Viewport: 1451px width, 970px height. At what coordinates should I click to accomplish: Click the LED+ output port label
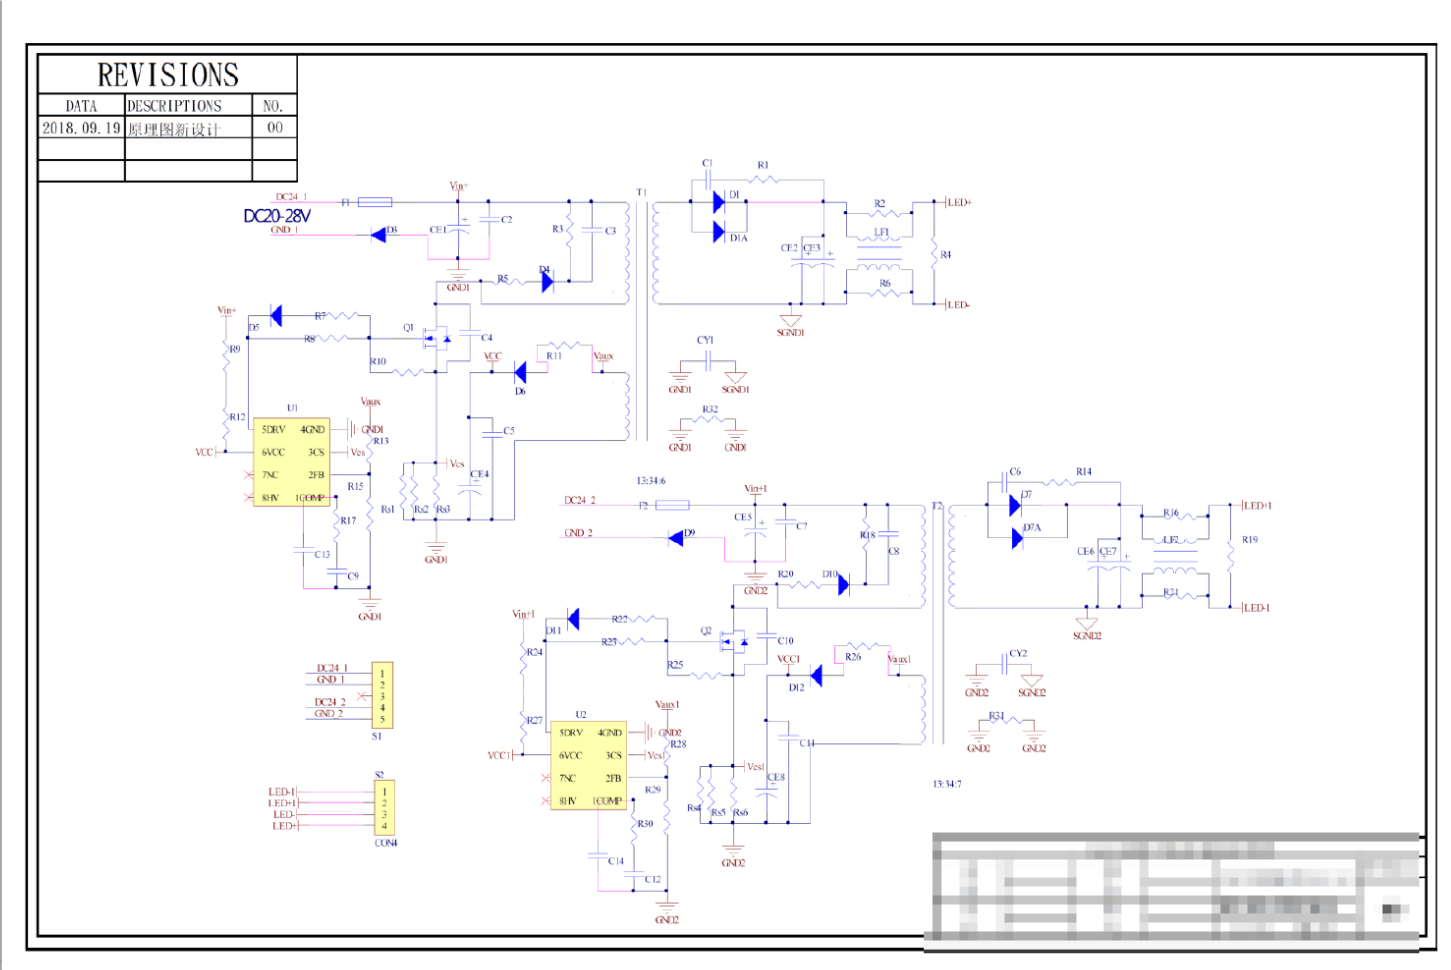959,202
